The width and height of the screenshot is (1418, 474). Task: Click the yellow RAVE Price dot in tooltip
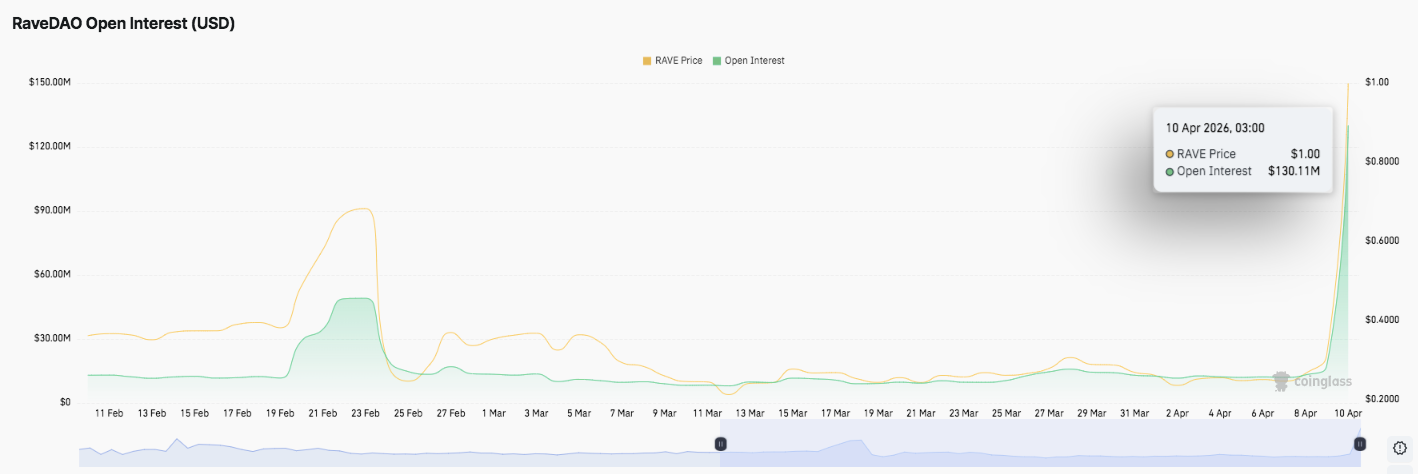pyautogui.click(x=1170, y=154)
